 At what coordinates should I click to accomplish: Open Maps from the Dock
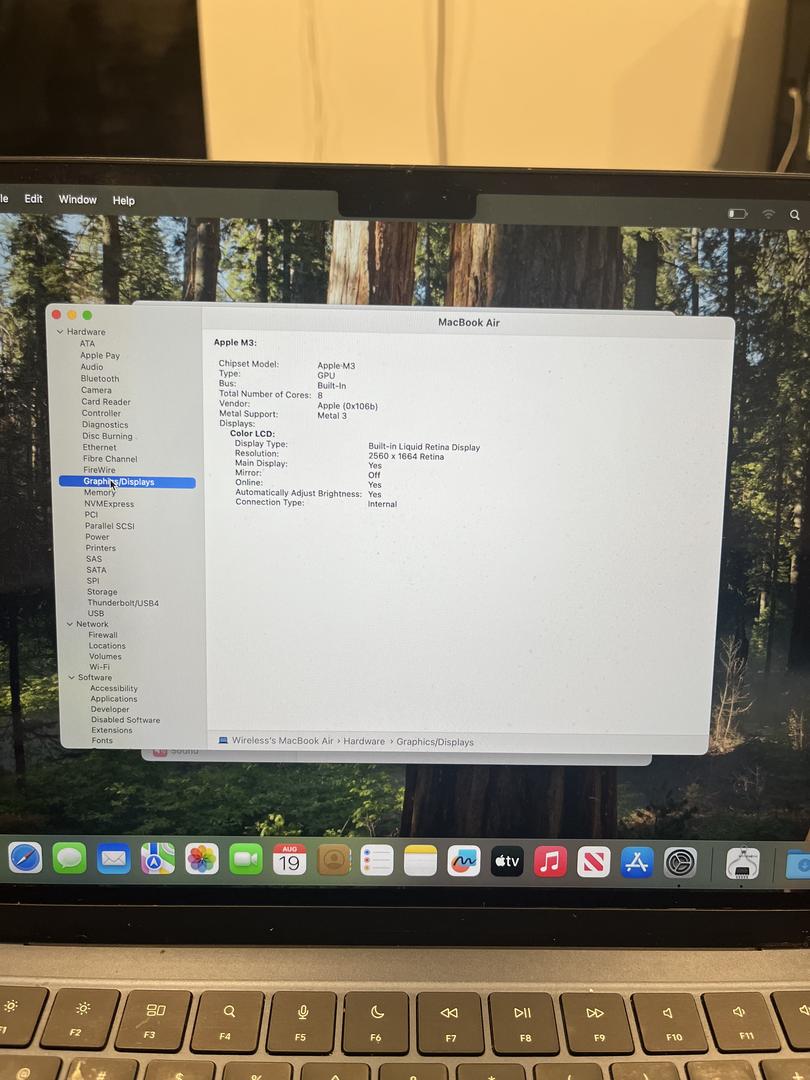click(158, 859)
